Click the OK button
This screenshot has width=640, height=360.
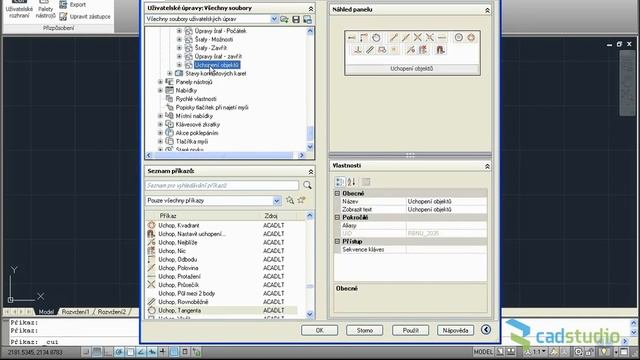pos(320,330)
